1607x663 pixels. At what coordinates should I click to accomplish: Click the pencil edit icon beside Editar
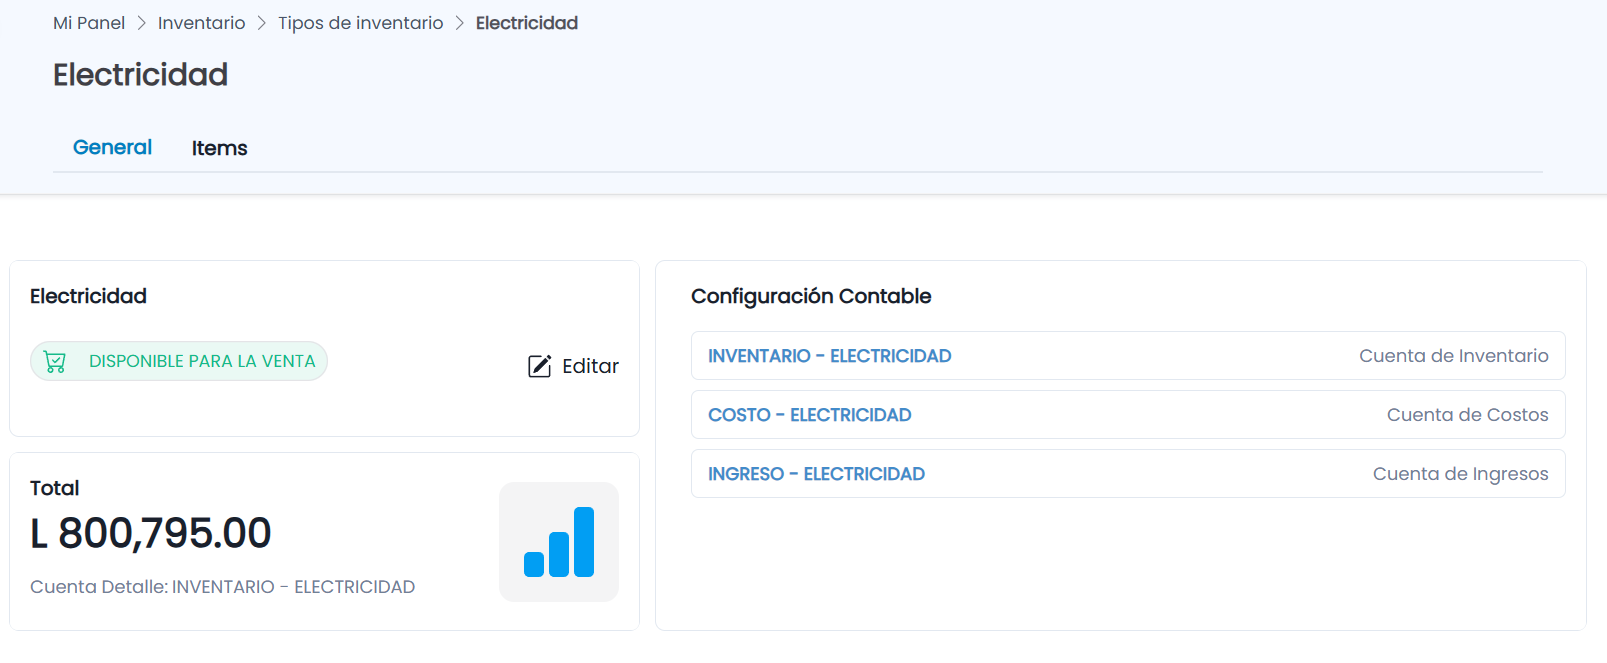pos(539,366)
